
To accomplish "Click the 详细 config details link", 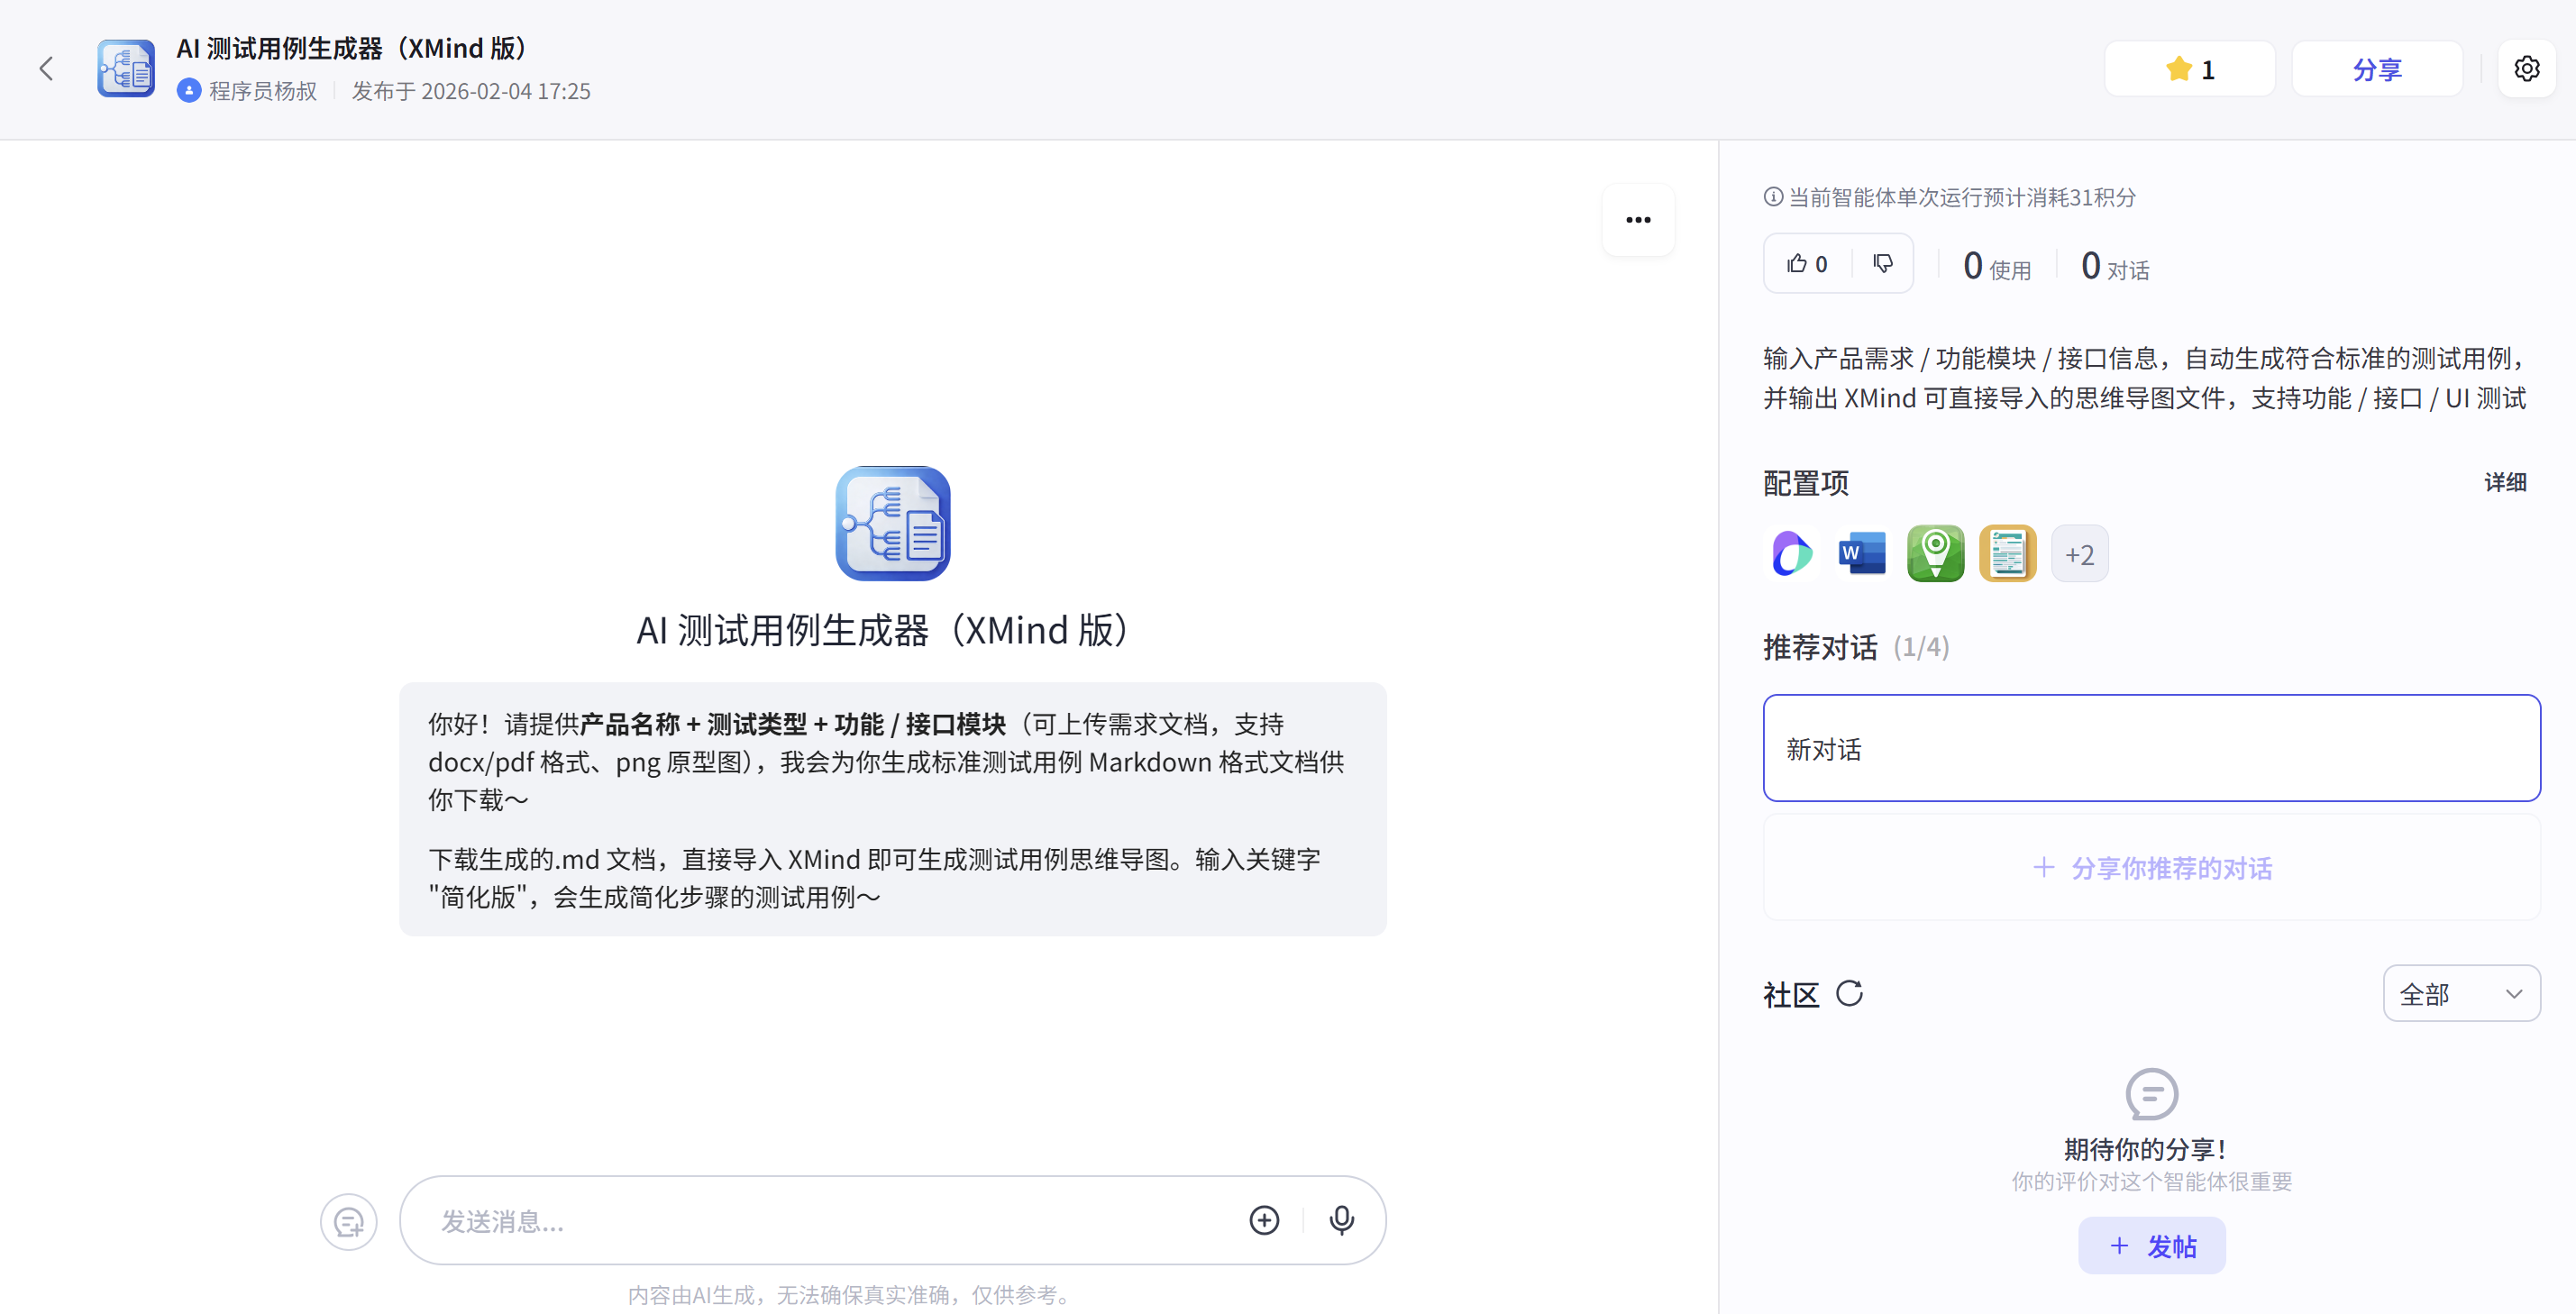I will (2505, 483).
